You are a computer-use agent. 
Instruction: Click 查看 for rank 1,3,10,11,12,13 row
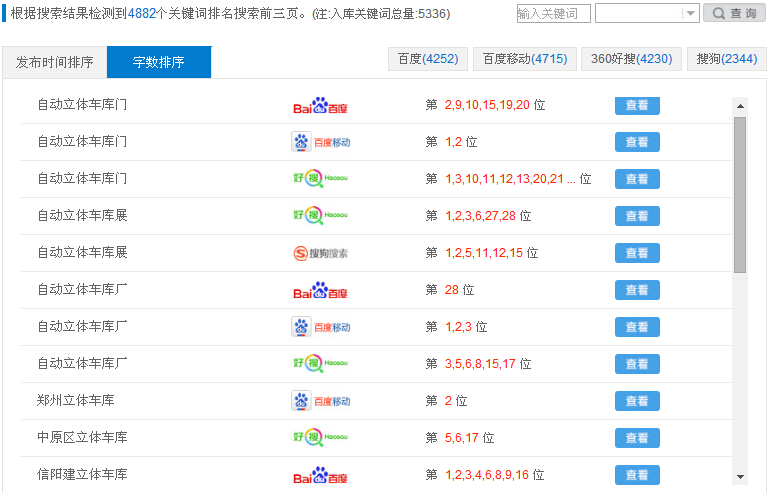click(637, 179)
